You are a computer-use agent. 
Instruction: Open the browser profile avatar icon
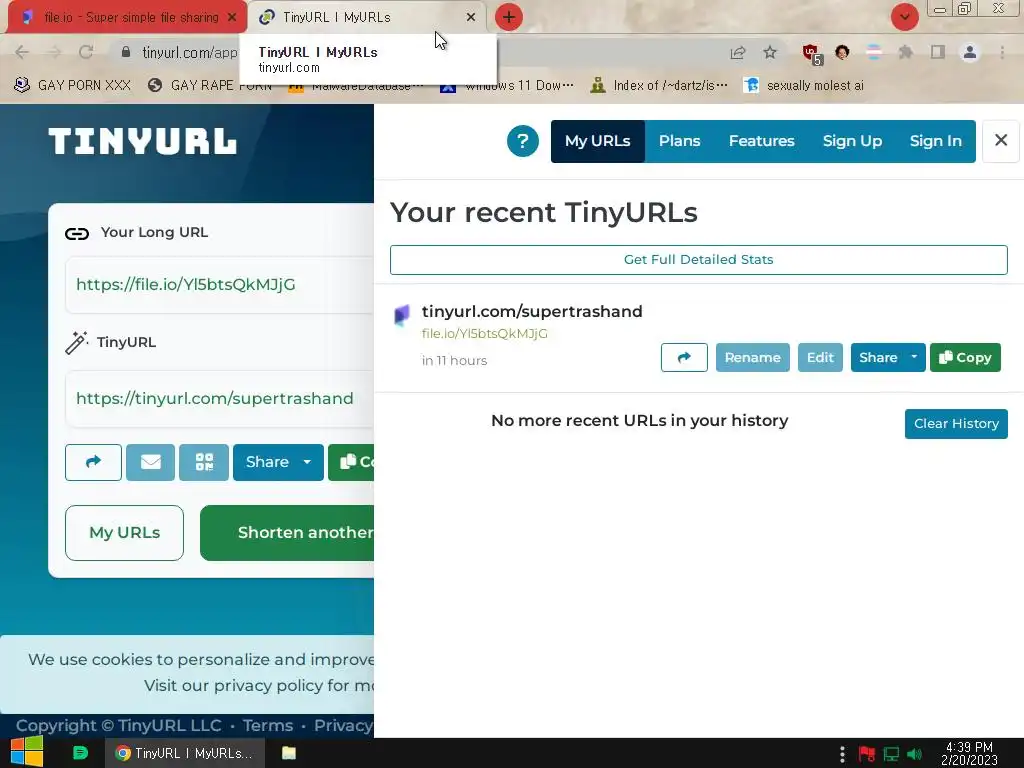point(970,52)
